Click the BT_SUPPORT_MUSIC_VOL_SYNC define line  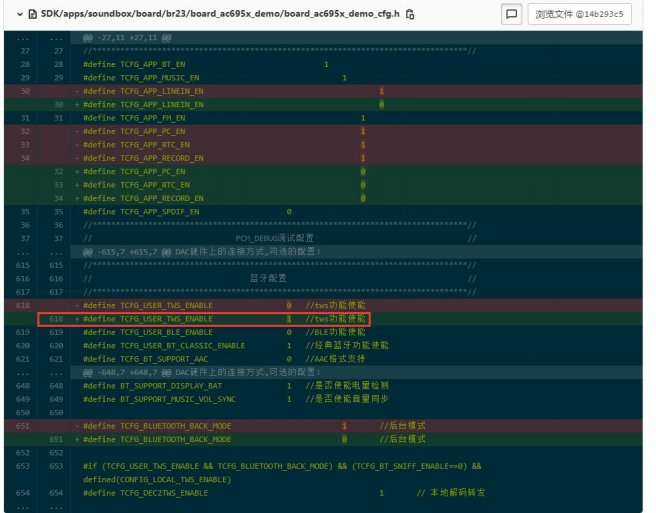(x=356, y=399)
